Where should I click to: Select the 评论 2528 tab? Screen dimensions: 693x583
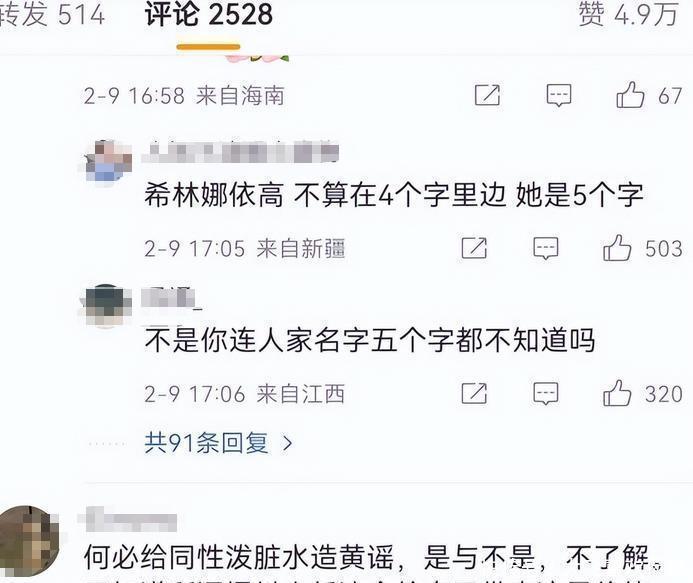(209, 14)
